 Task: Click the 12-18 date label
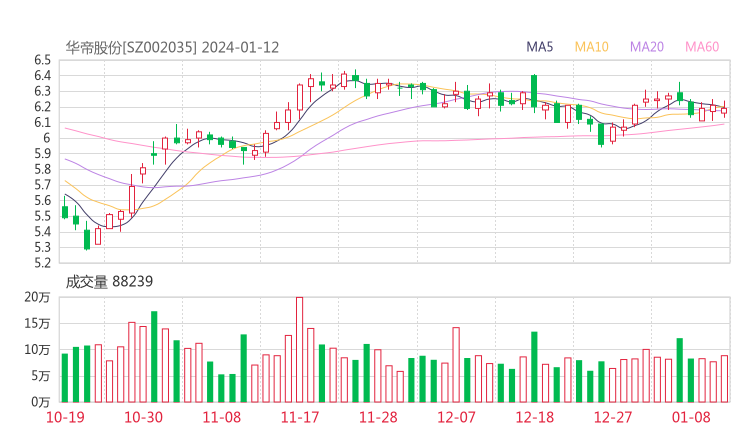(534, 417)
